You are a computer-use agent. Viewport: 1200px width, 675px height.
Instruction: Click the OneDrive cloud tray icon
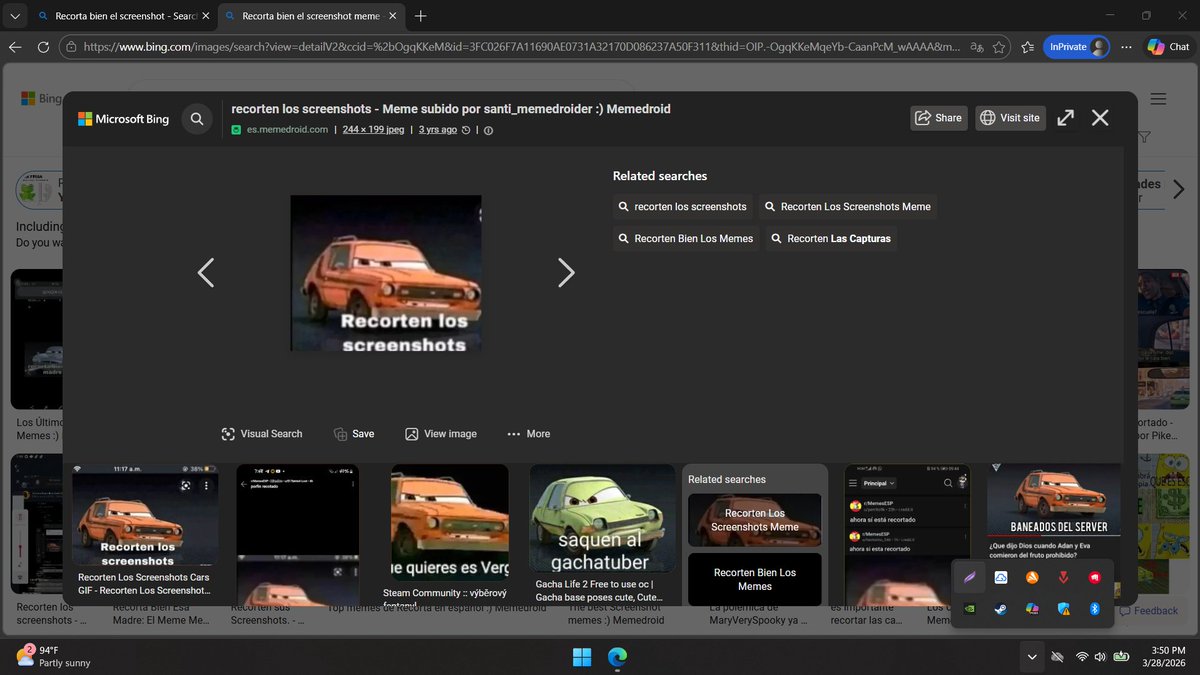click(1001, 577)
